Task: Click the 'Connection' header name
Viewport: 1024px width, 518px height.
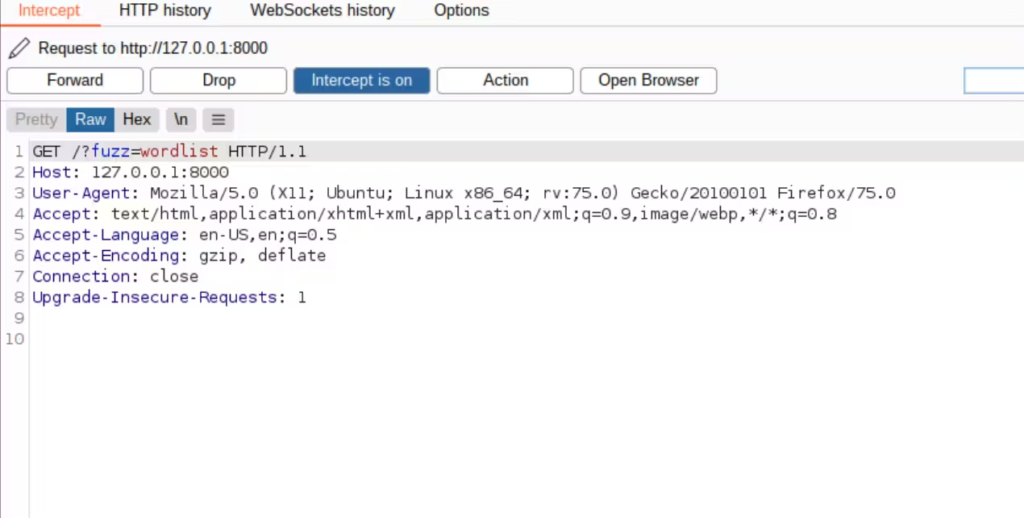Action: click(82, 276)
